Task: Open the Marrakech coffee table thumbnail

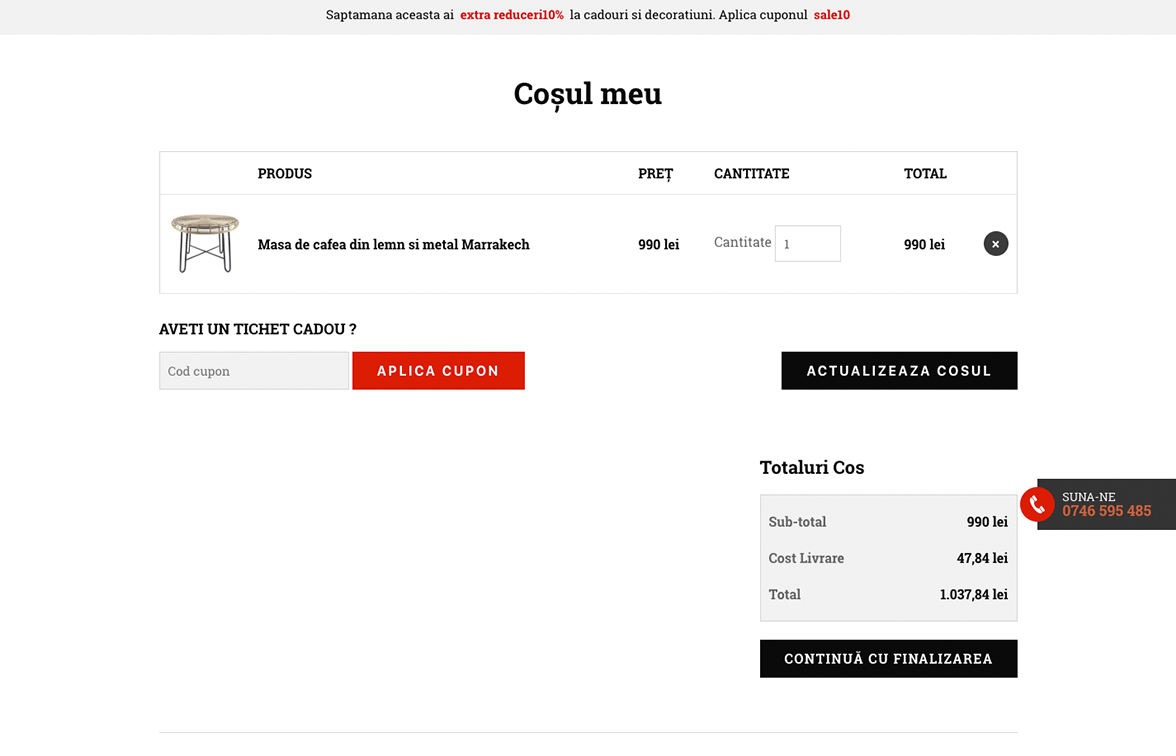Action: [x=205, y=244]
